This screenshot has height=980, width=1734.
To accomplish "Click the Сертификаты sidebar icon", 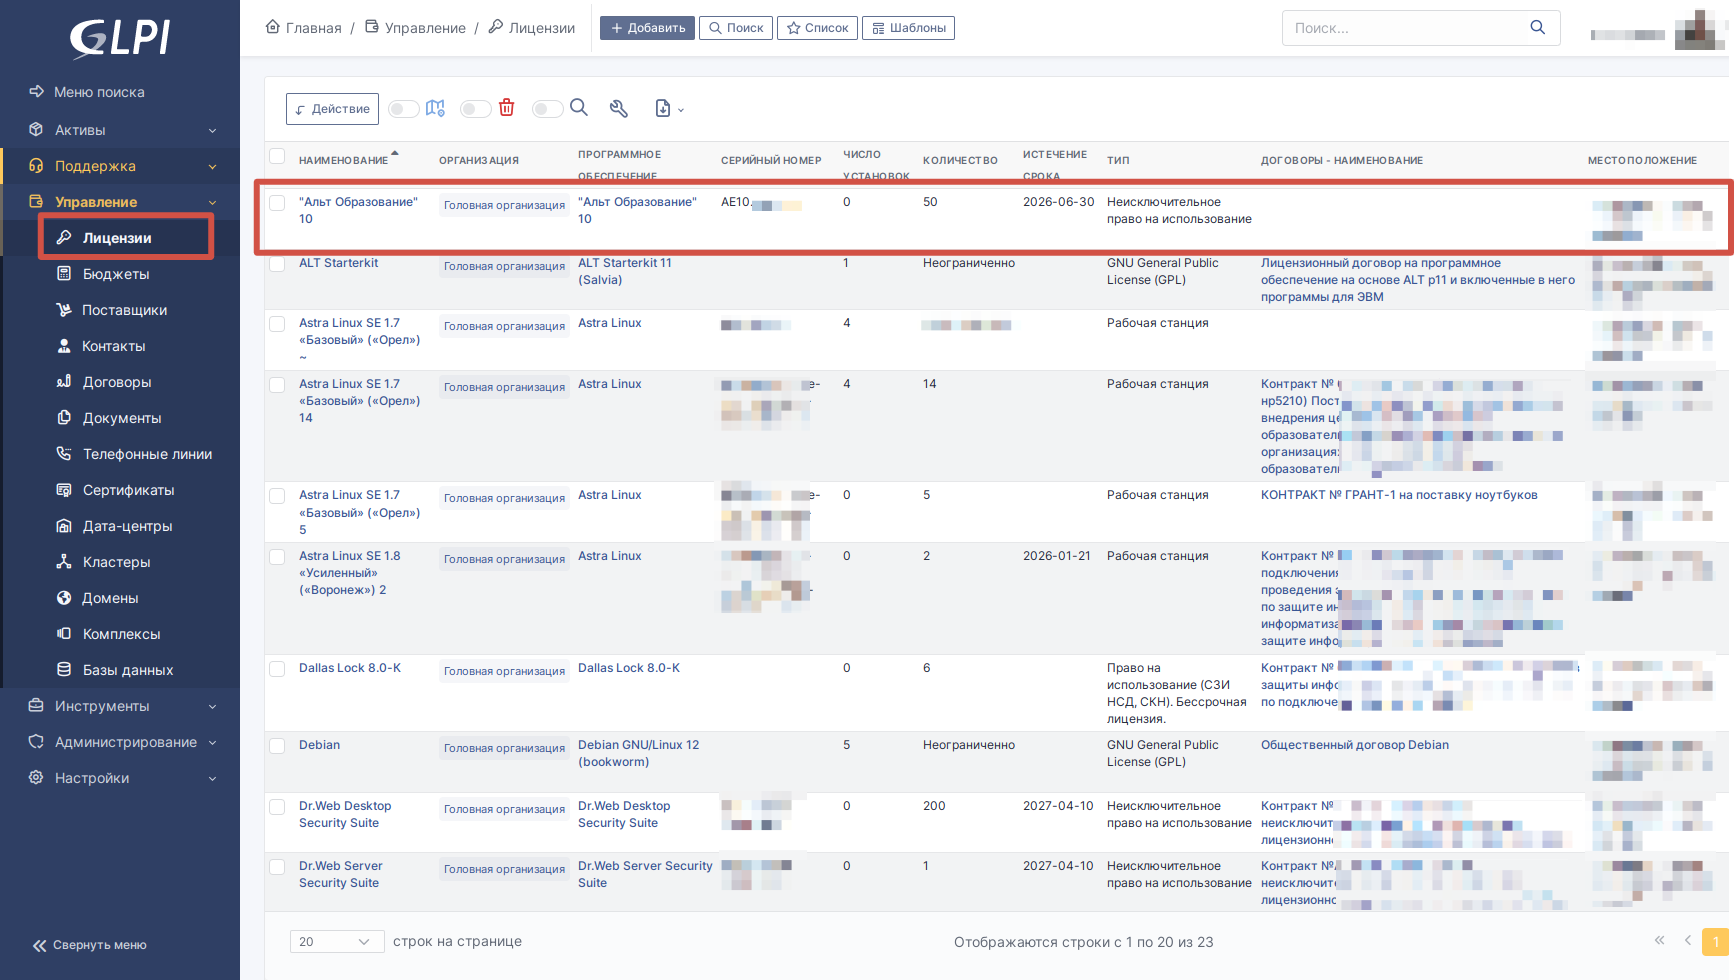I will coord(64,490).
